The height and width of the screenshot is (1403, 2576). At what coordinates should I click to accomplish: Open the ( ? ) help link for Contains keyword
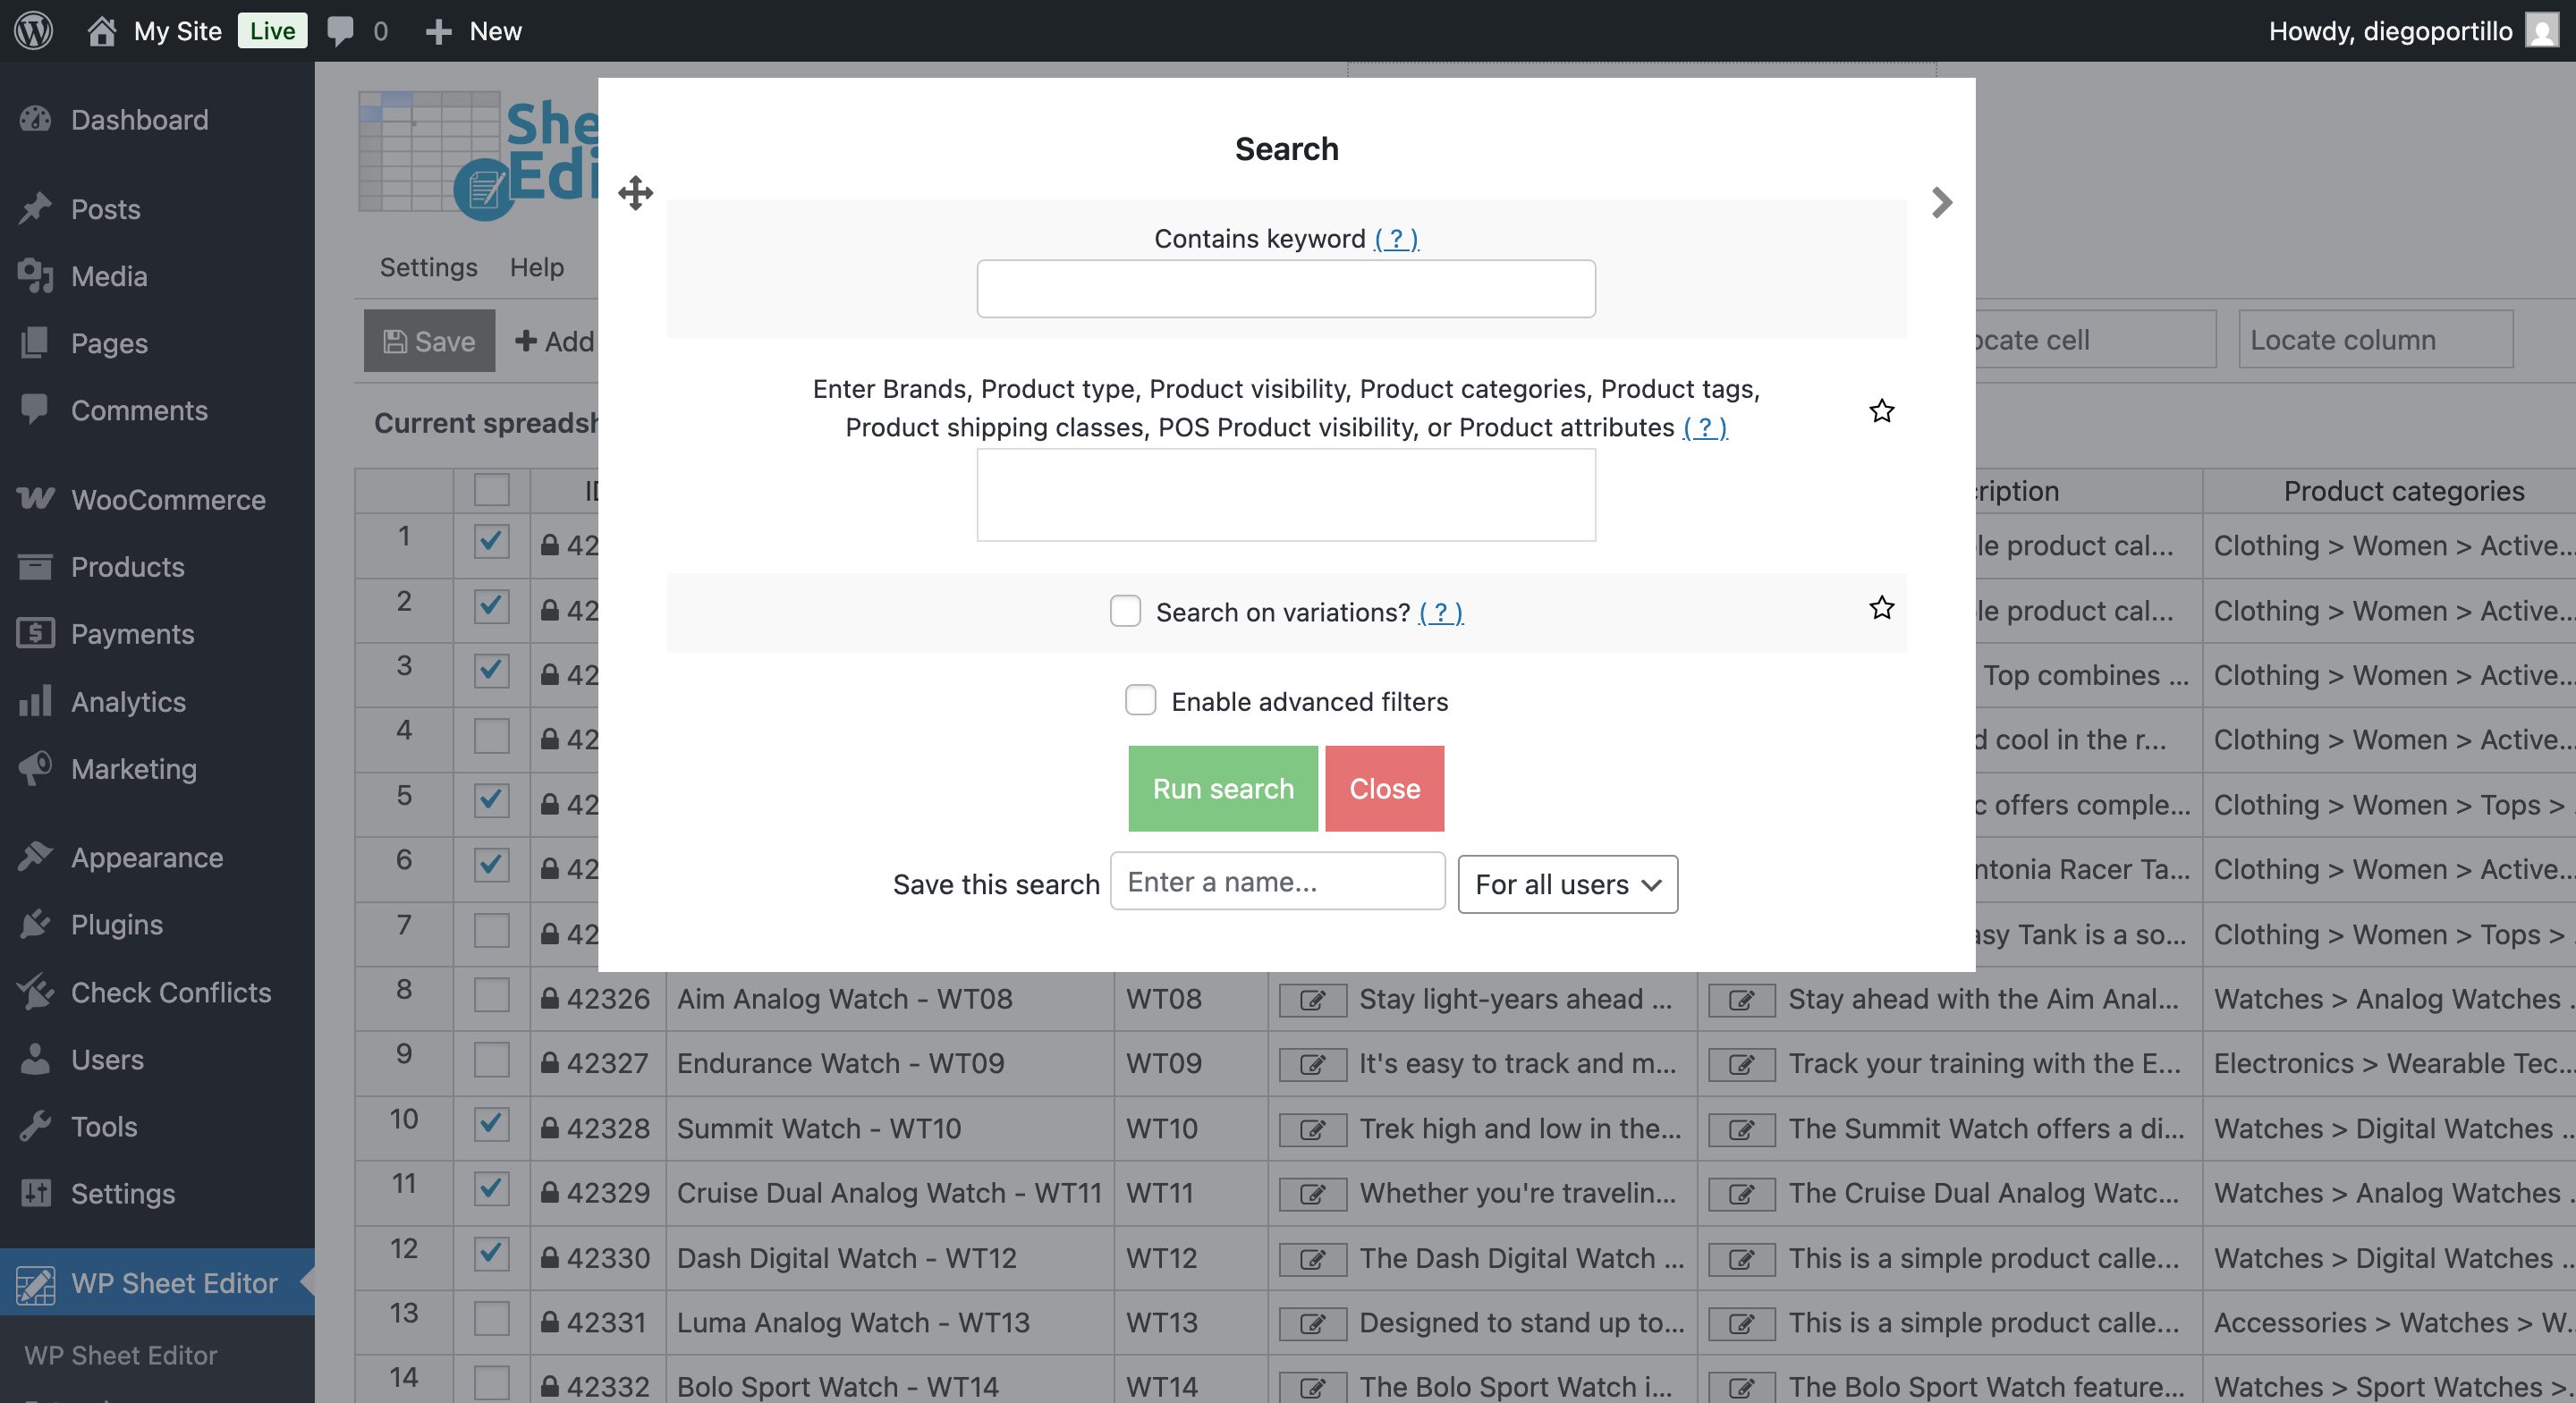[1395, 238]
